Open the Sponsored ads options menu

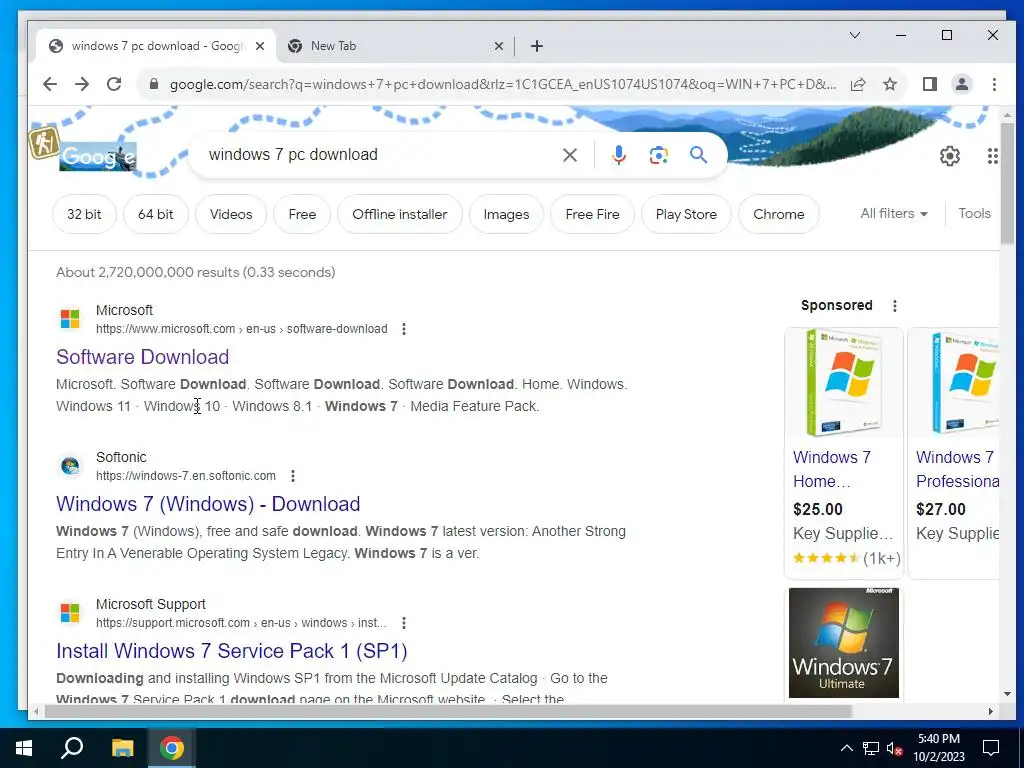coord(895,306)
